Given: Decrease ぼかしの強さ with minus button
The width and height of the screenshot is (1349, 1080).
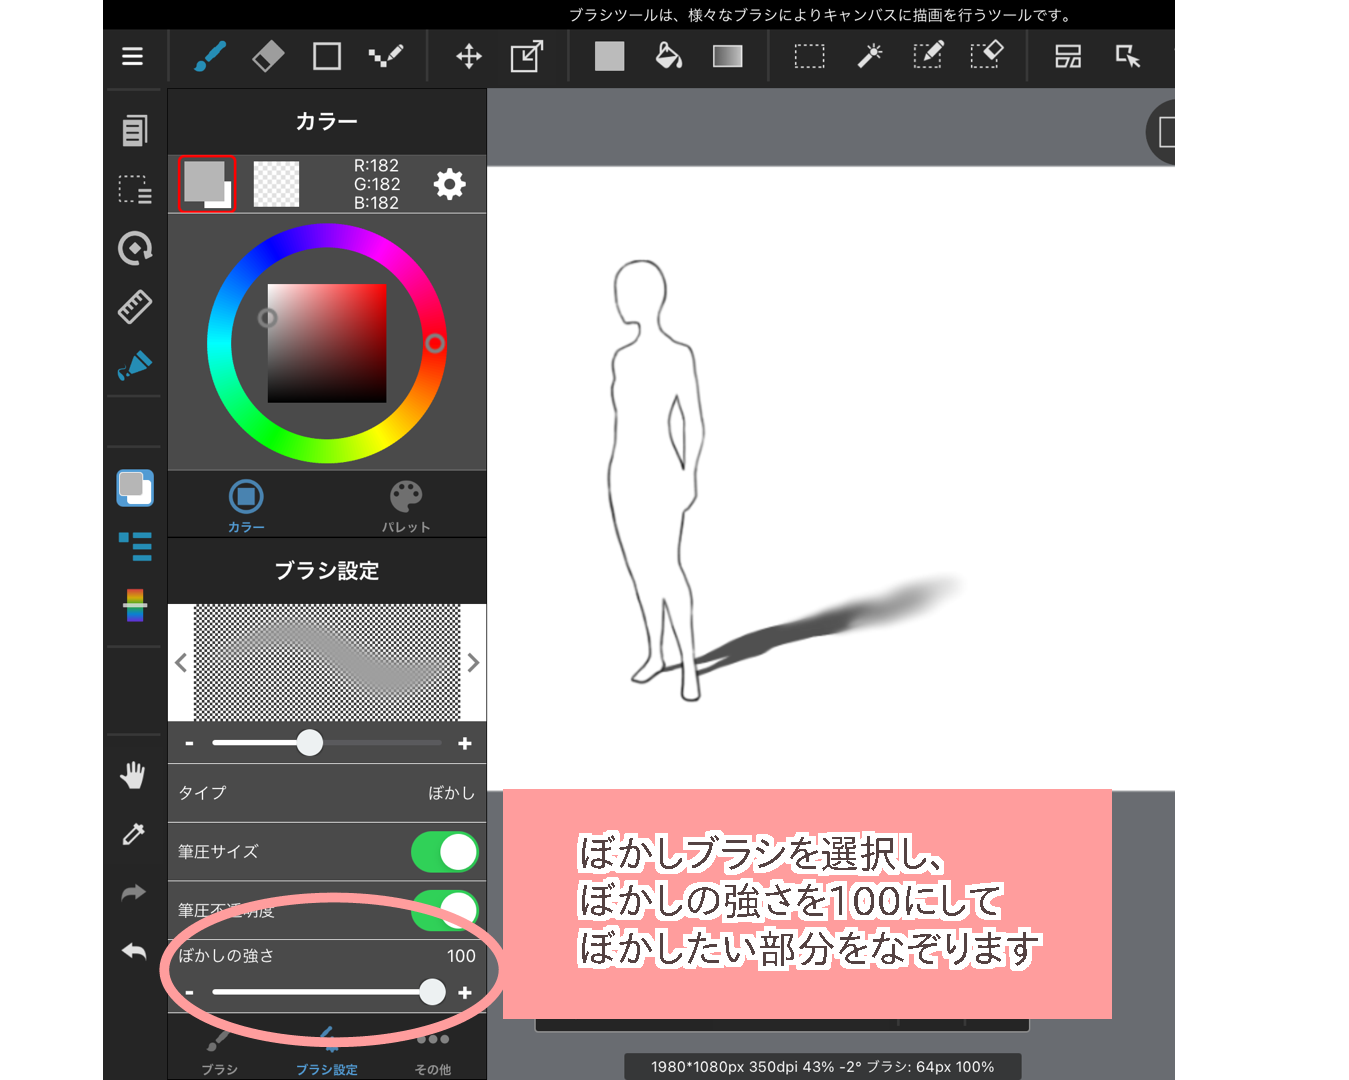Looking at the screenshot, I should tap(189, 993).
